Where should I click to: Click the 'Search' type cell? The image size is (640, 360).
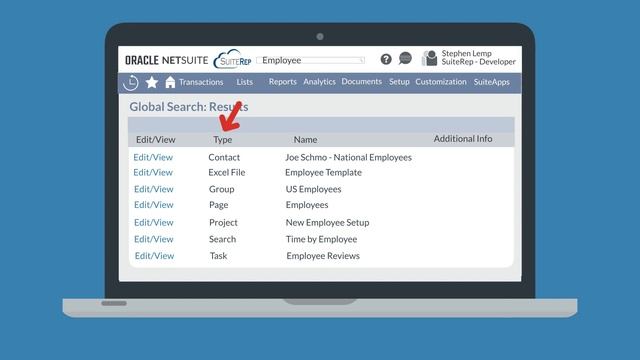pyautogui.click(x=222, y=239)
